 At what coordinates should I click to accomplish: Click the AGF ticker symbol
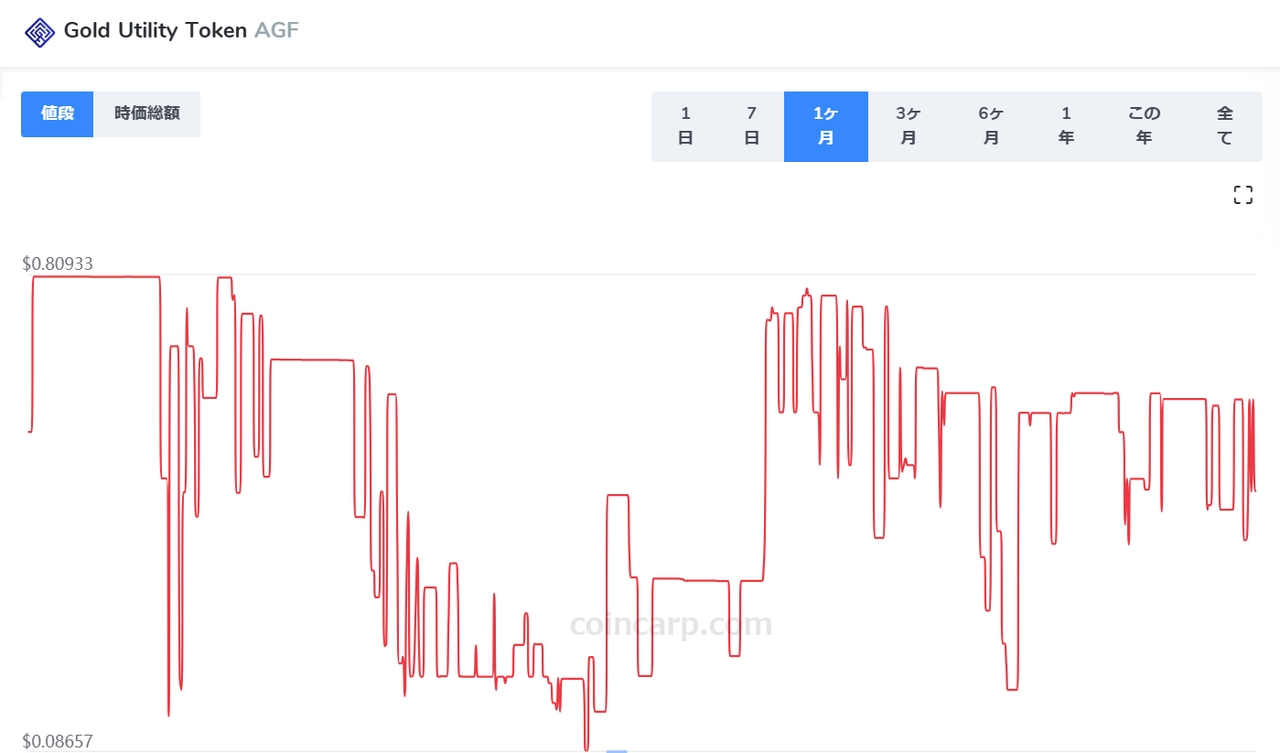(x=277, y=31)
